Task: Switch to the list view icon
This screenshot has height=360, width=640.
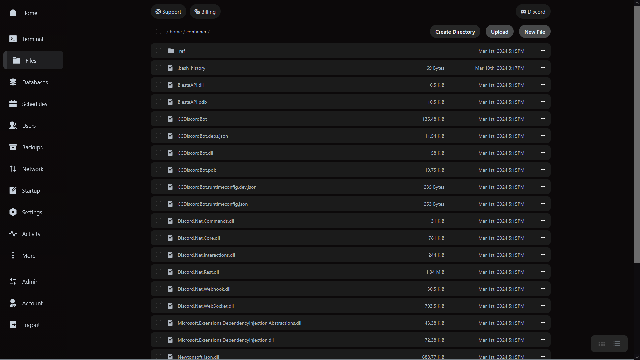Action: point(617,344)
